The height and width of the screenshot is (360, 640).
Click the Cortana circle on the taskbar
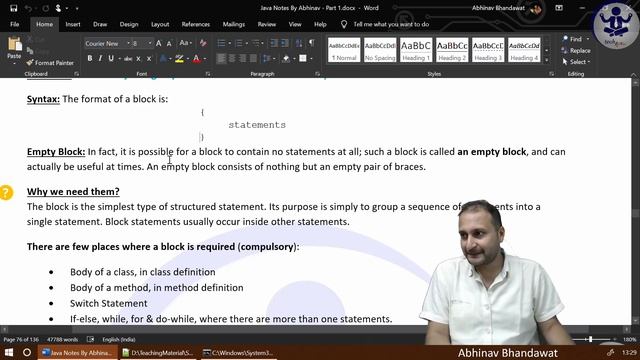[x=27, y=352]
